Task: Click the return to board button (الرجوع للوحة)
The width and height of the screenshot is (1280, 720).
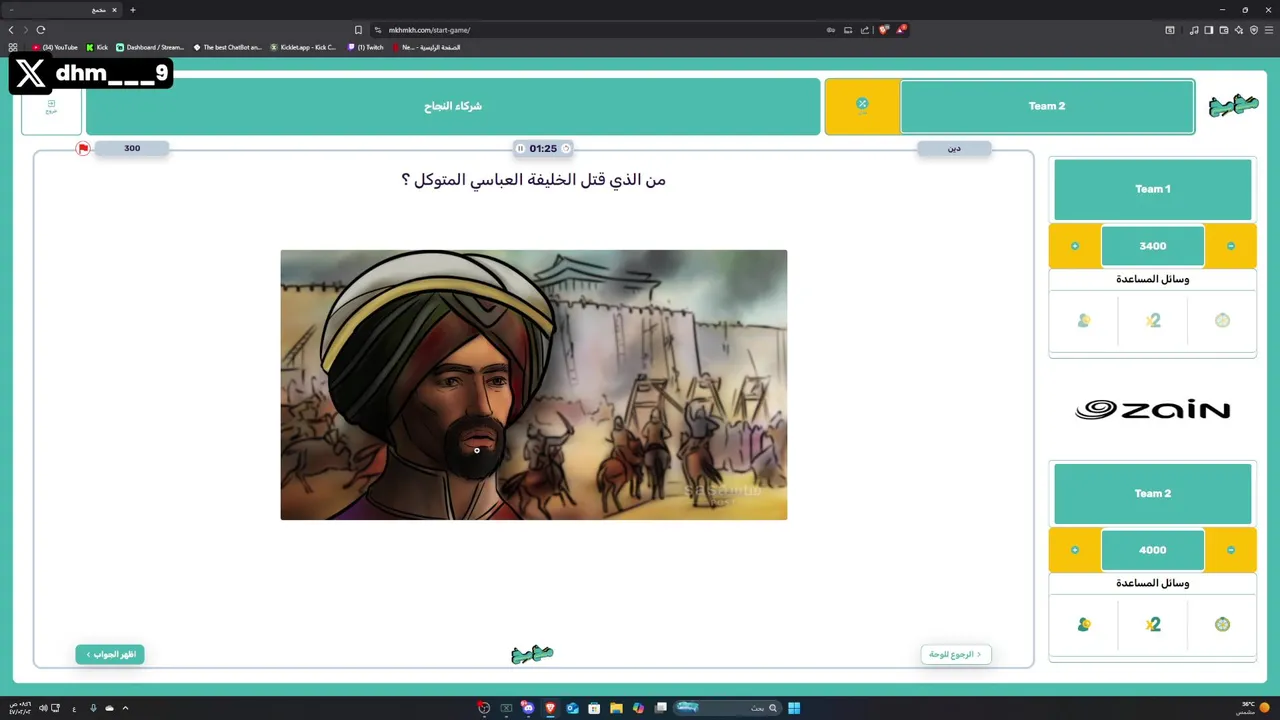Action: tap(955, 654)
